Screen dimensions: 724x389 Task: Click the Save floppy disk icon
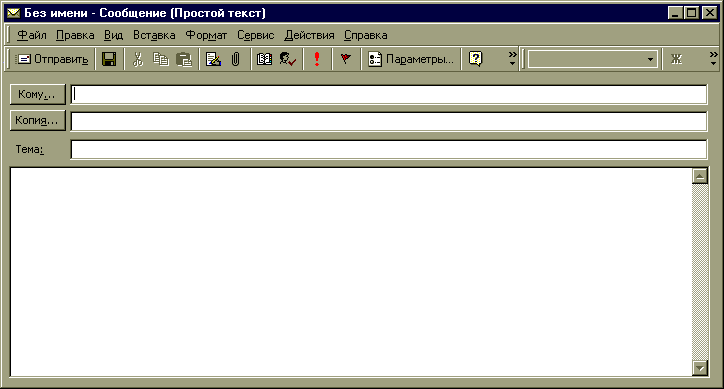[x=109, y=59]
